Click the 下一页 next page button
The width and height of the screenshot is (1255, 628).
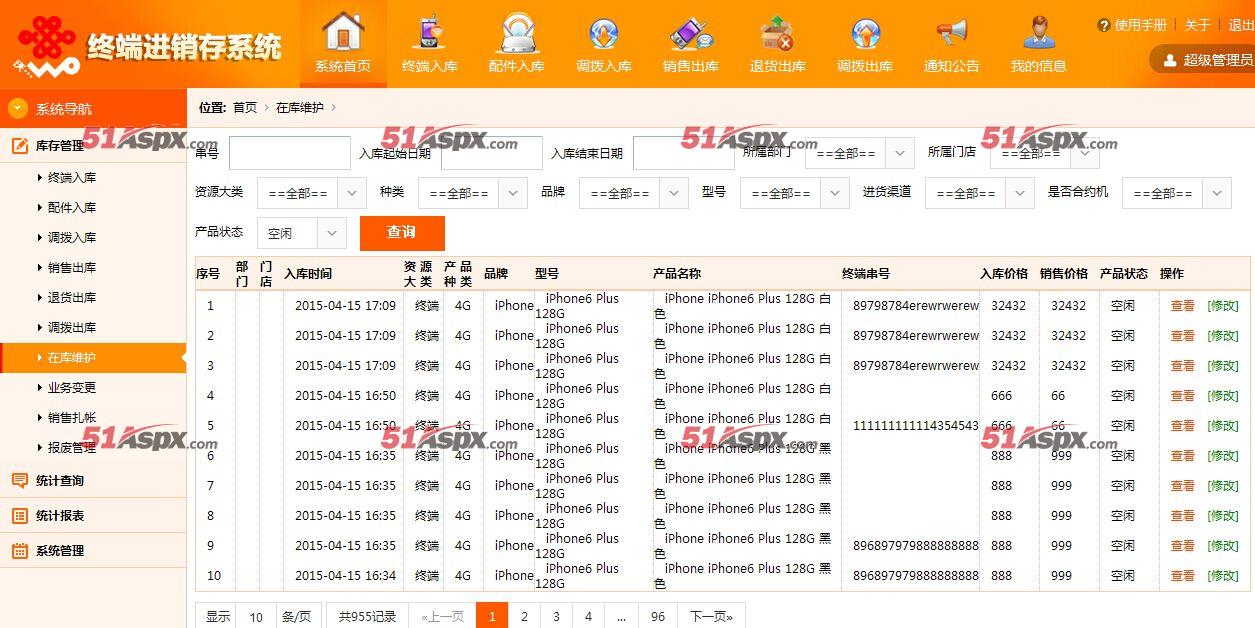point(711,616)
